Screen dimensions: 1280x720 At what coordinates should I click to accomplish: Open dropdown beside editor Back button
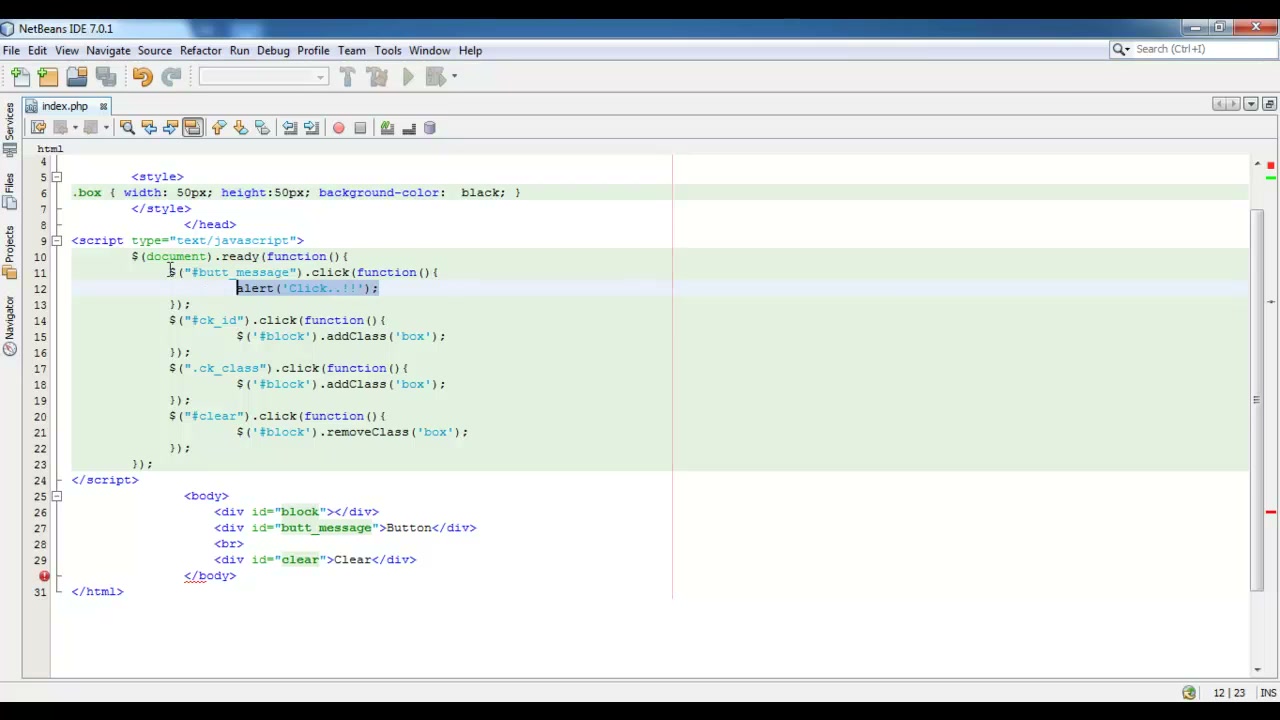(75, 128)
